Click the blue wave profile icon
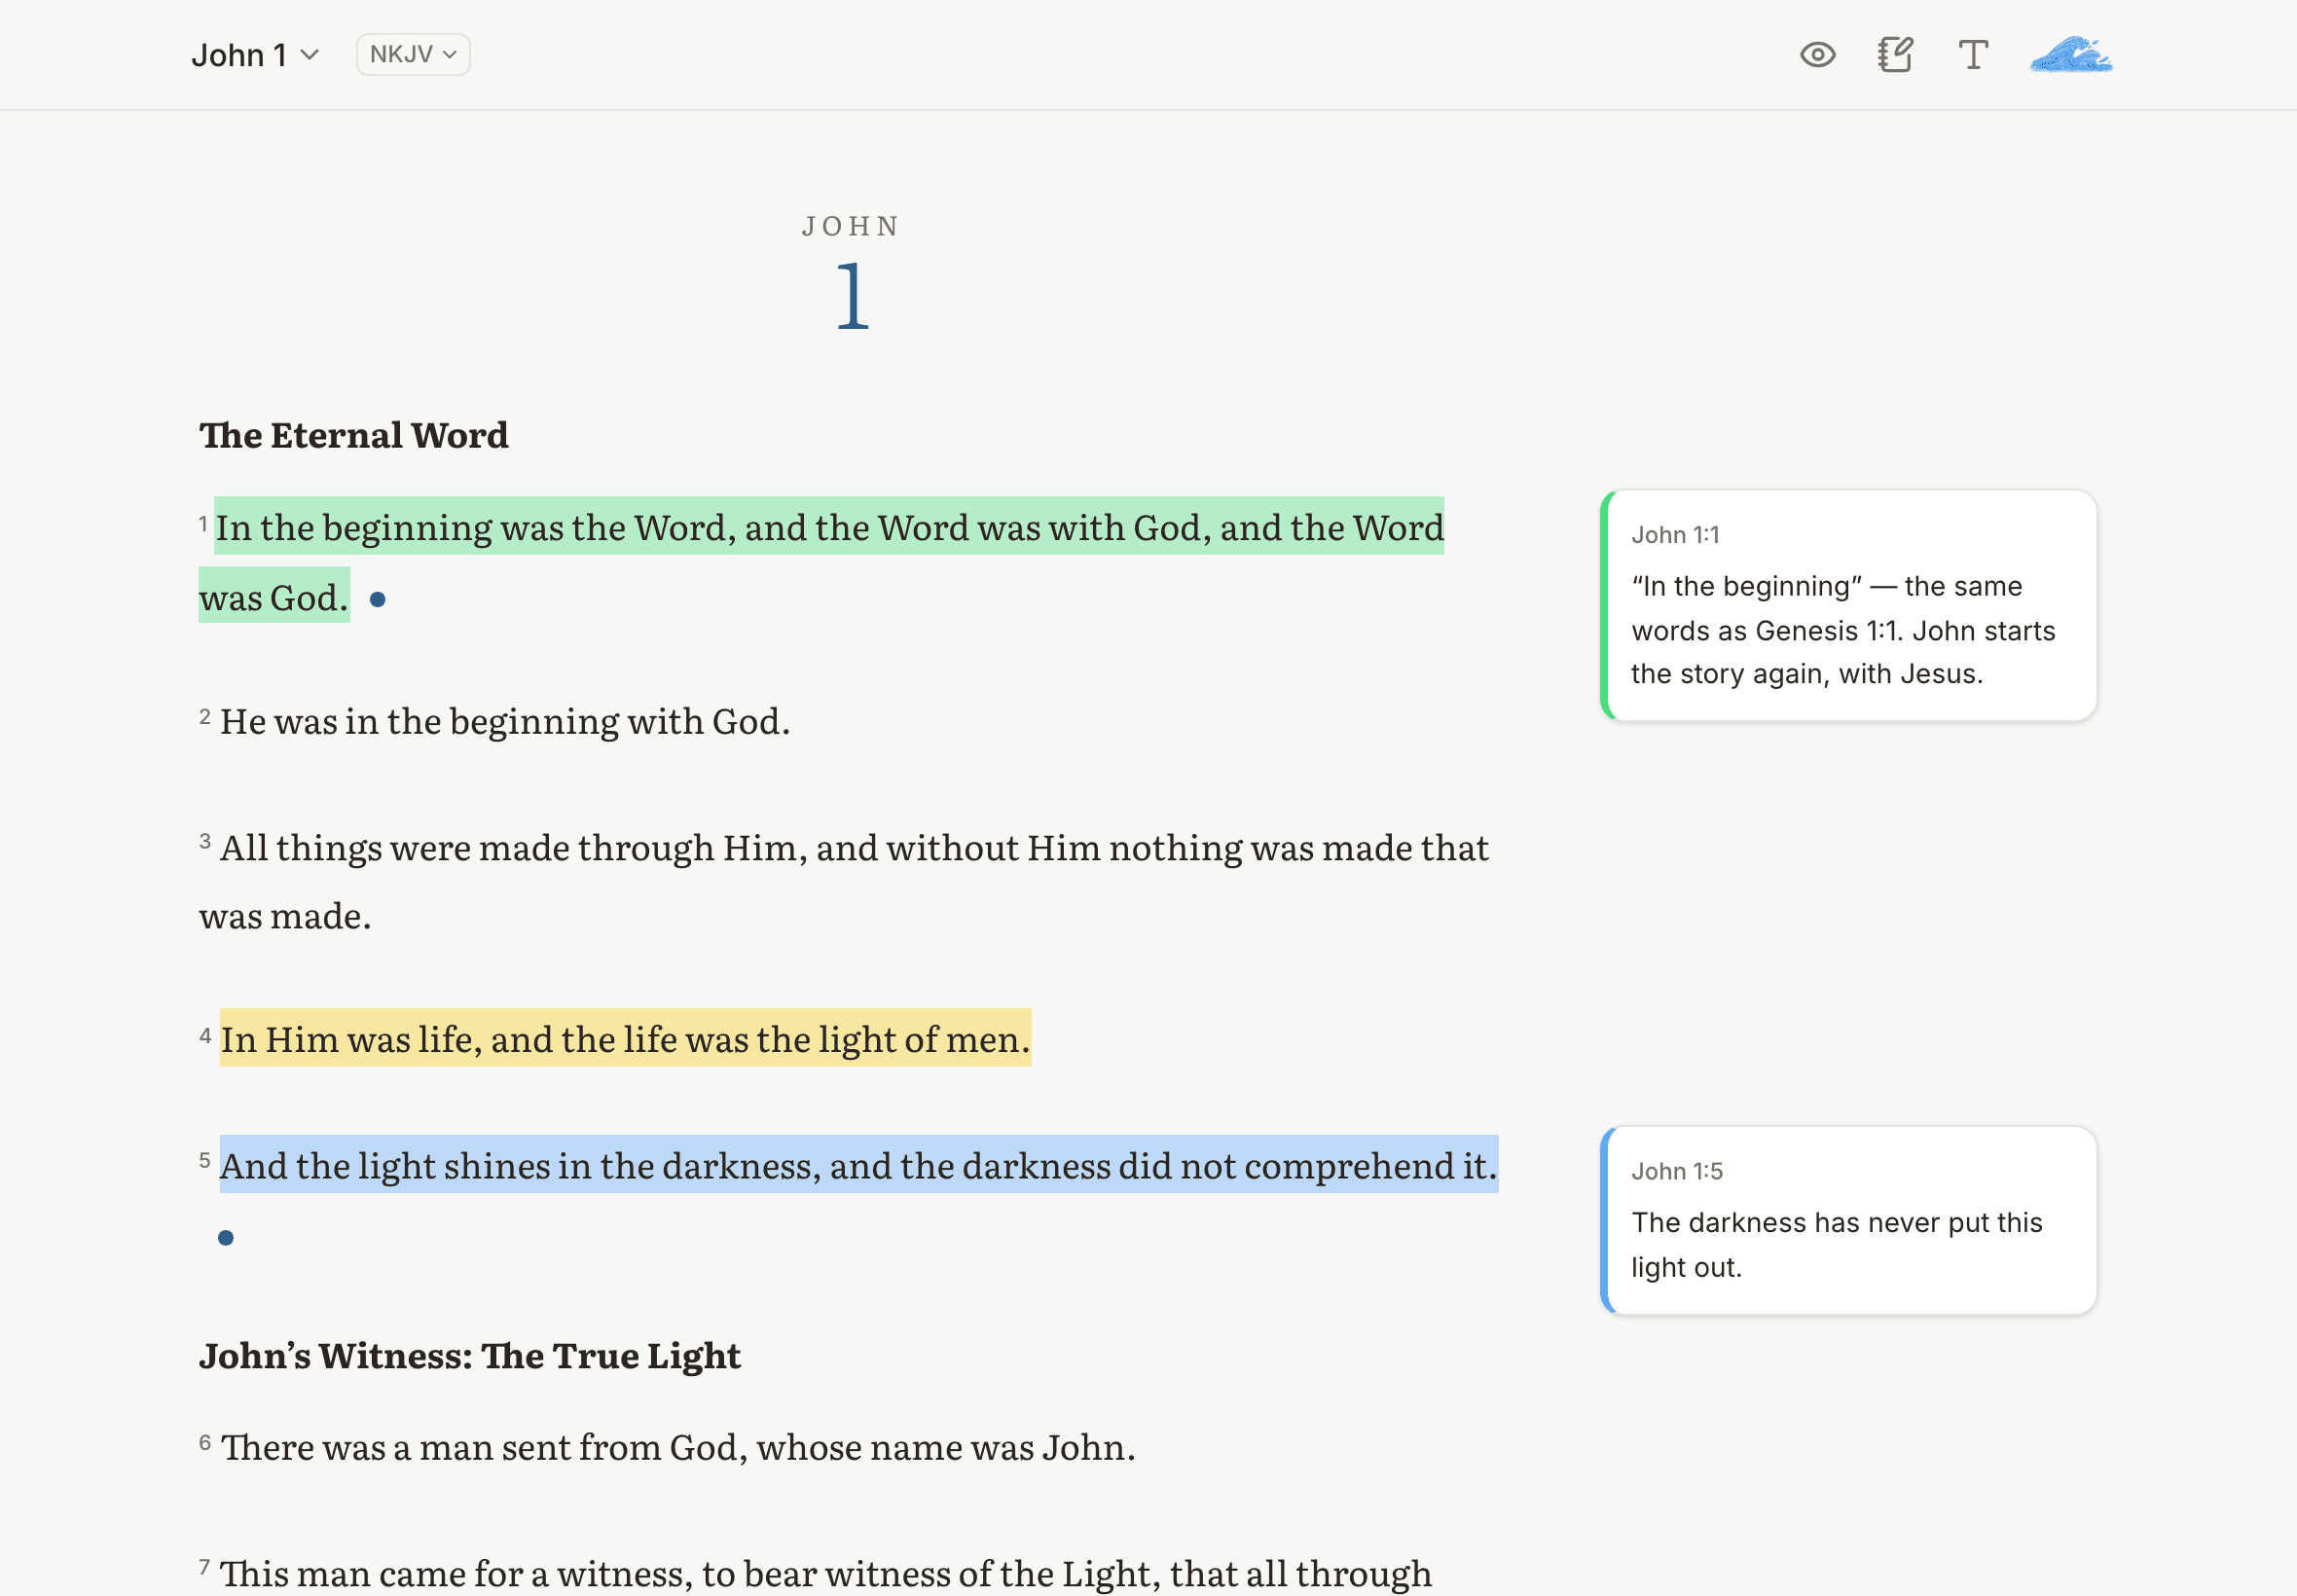This screenshot has width=2297, height=1596. pyautogui.click(x=2071, y=55)
